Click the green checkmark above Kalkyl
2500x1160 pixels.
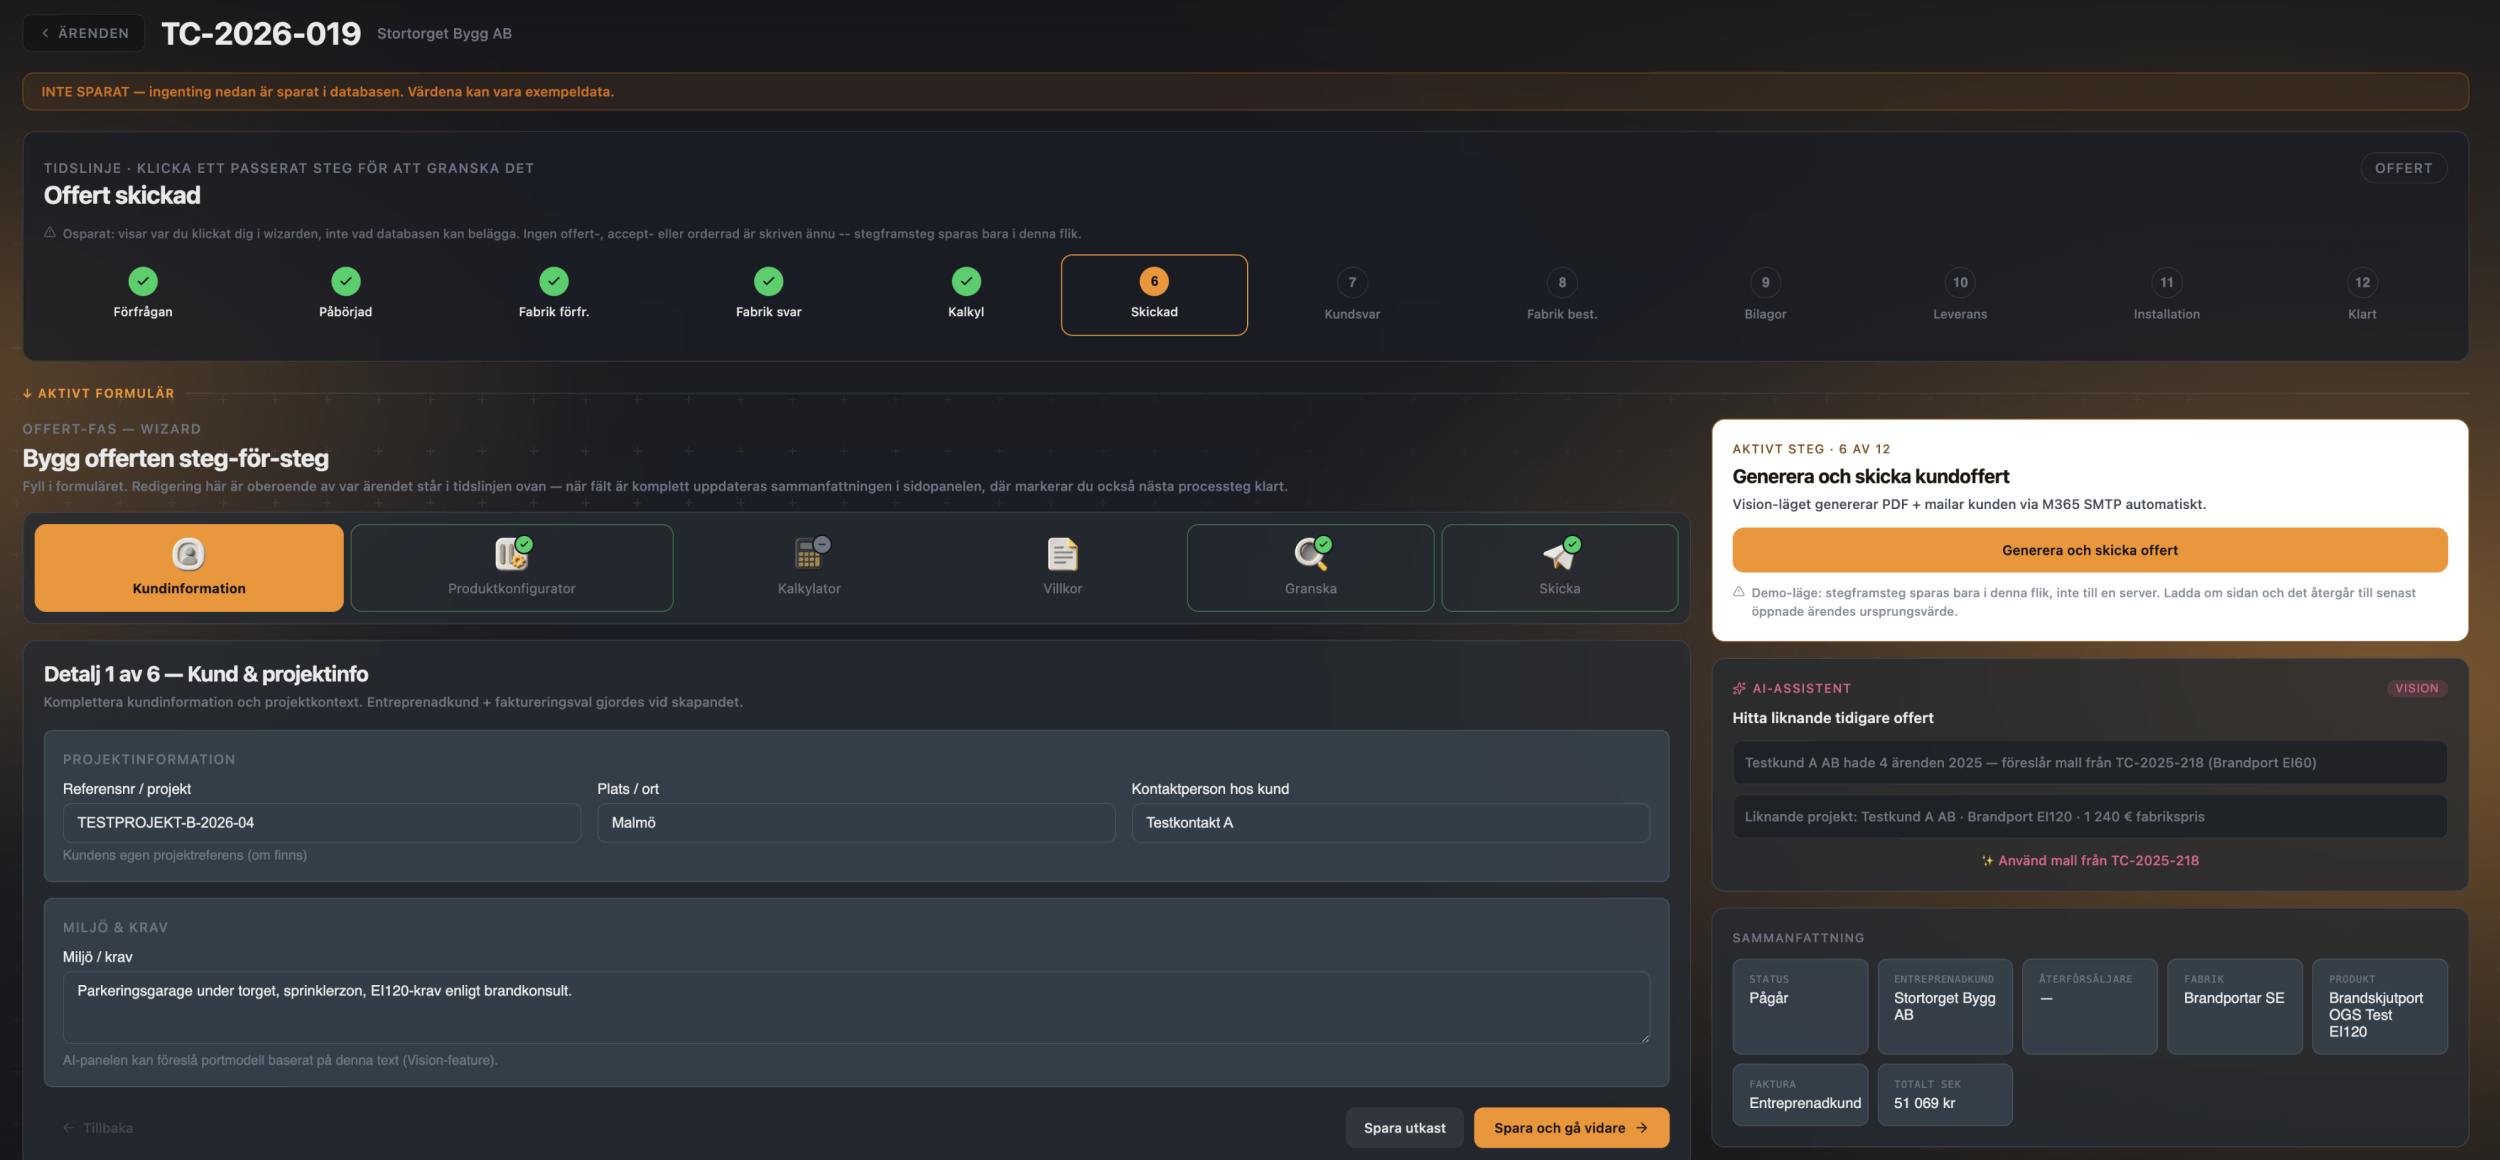pos(966,281)
